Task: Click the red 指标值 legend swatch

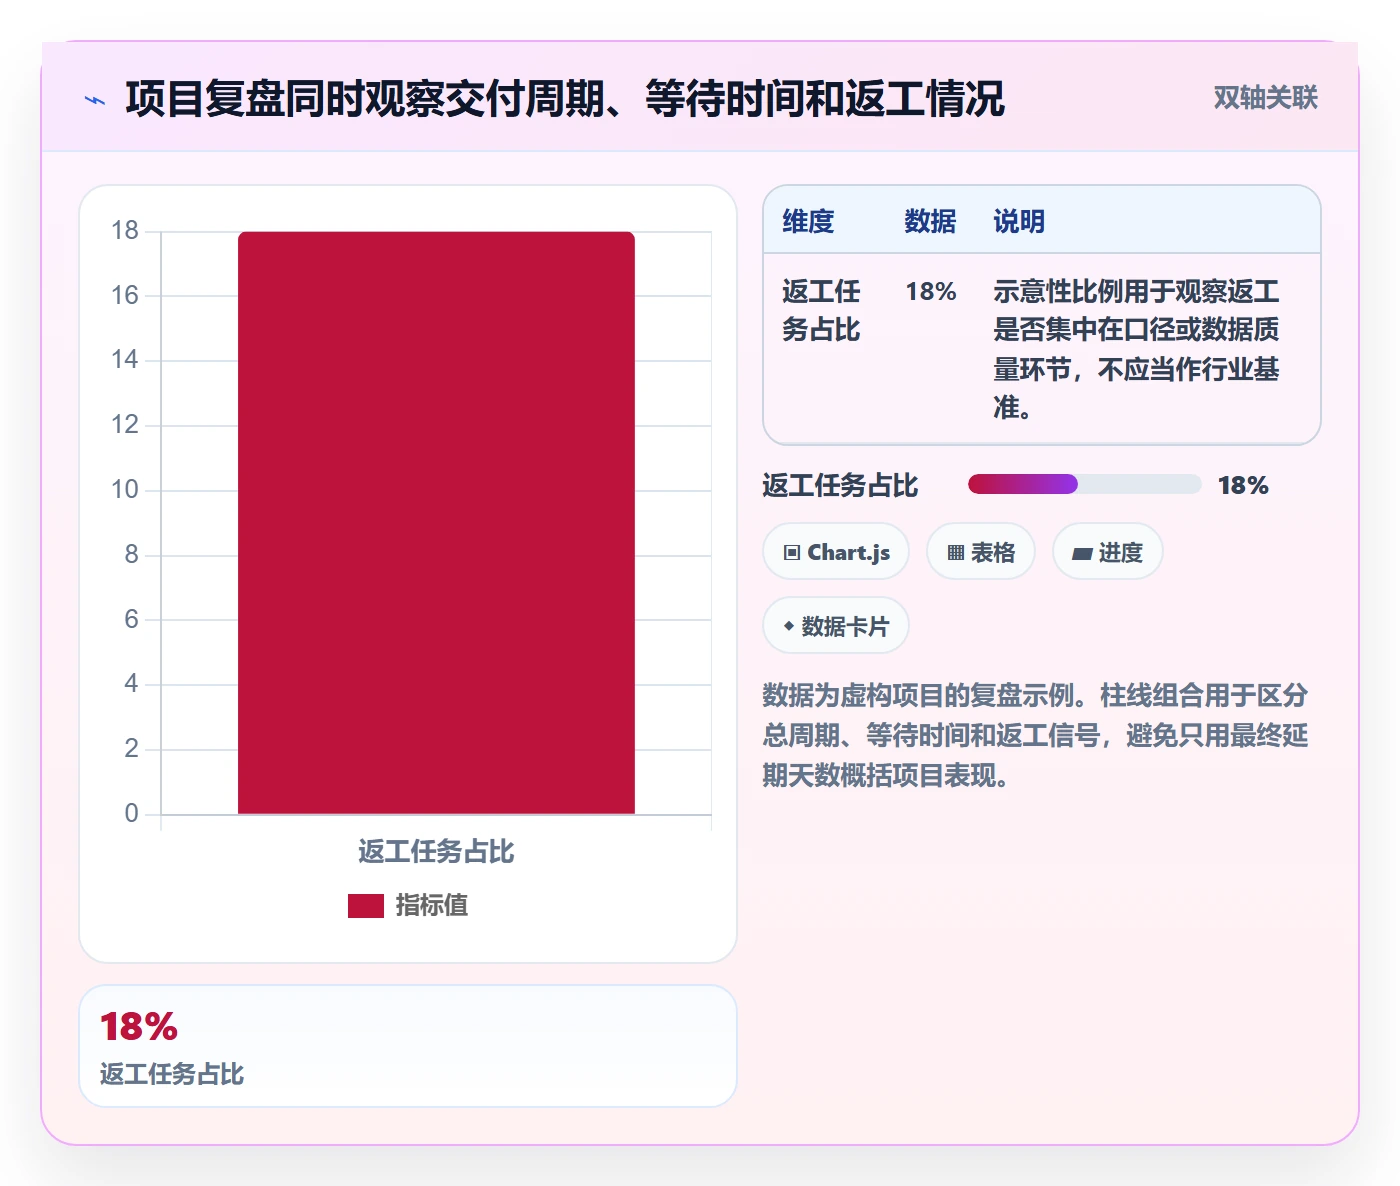Action: pyautogui.click(x=366, y=906)
